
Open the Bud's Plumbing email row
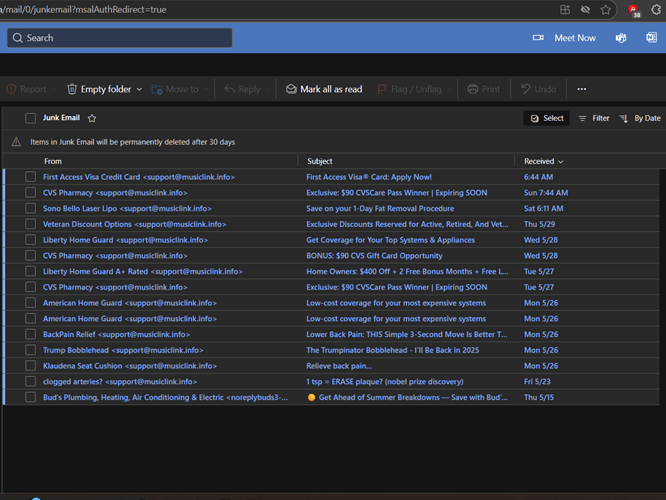coord(331,397)
